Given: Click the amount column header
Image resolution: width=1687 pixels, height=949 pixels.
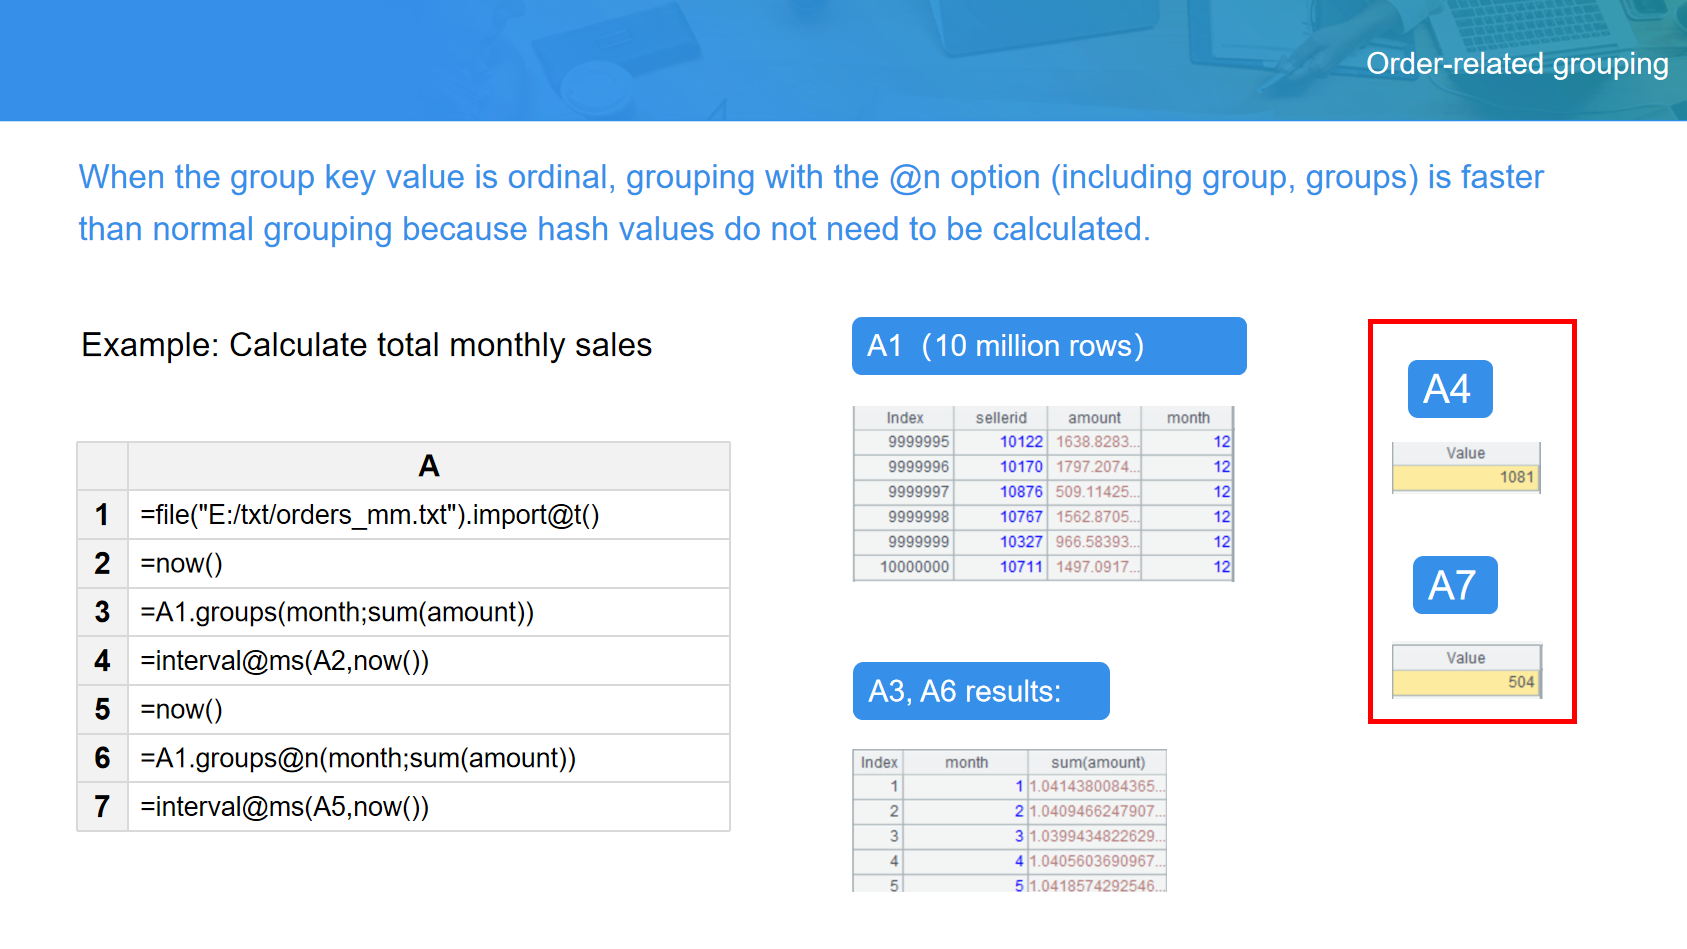Looking at the screenshot, I should (x=1094, y=418).
